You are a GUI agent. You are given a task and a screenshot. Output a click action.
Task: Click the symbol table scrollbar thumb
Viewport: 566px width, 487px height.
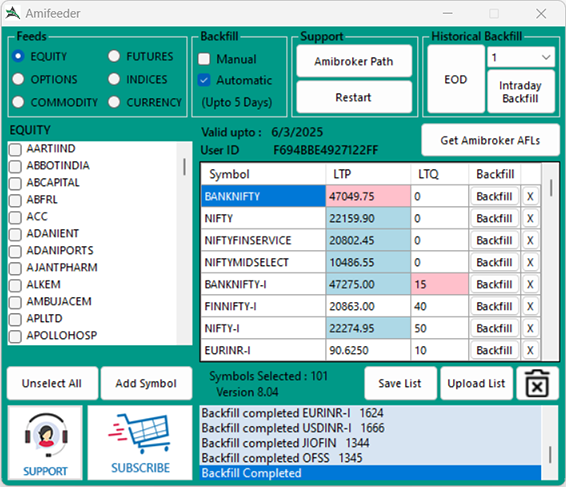(x=551, y=188)
